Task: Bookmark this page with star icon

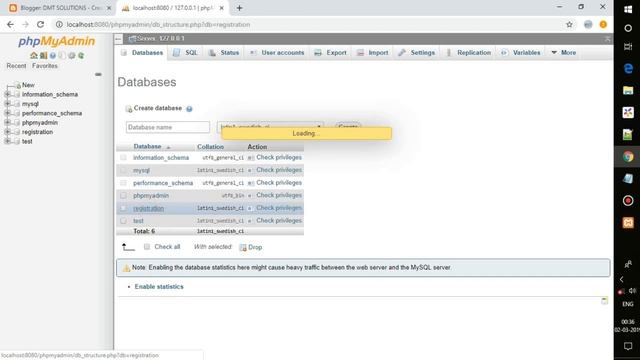Action: [569, 24]
